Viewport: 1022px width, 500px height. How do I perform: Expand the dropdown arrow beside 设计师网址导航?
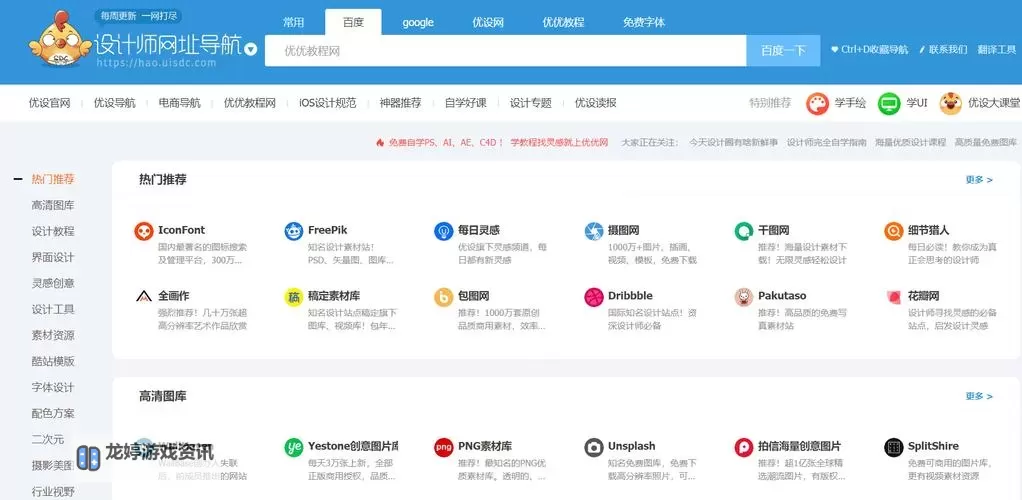[x=251, y=49]
